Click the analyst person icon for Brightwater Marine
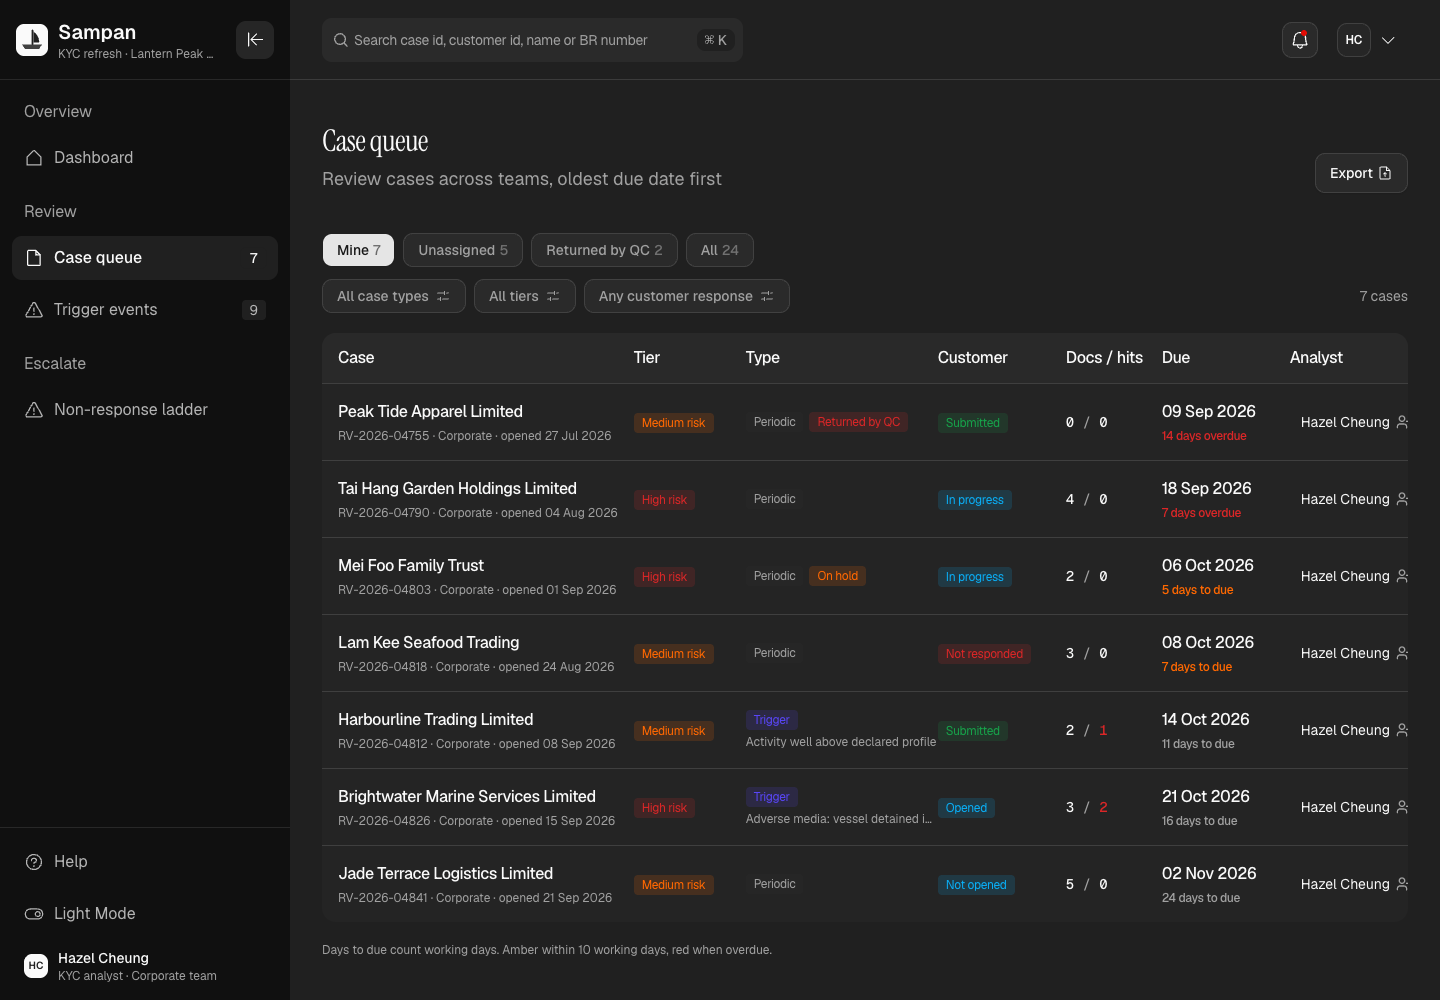The height and width of the screenshot is (1000, 1440). [x=1402, y=807]
